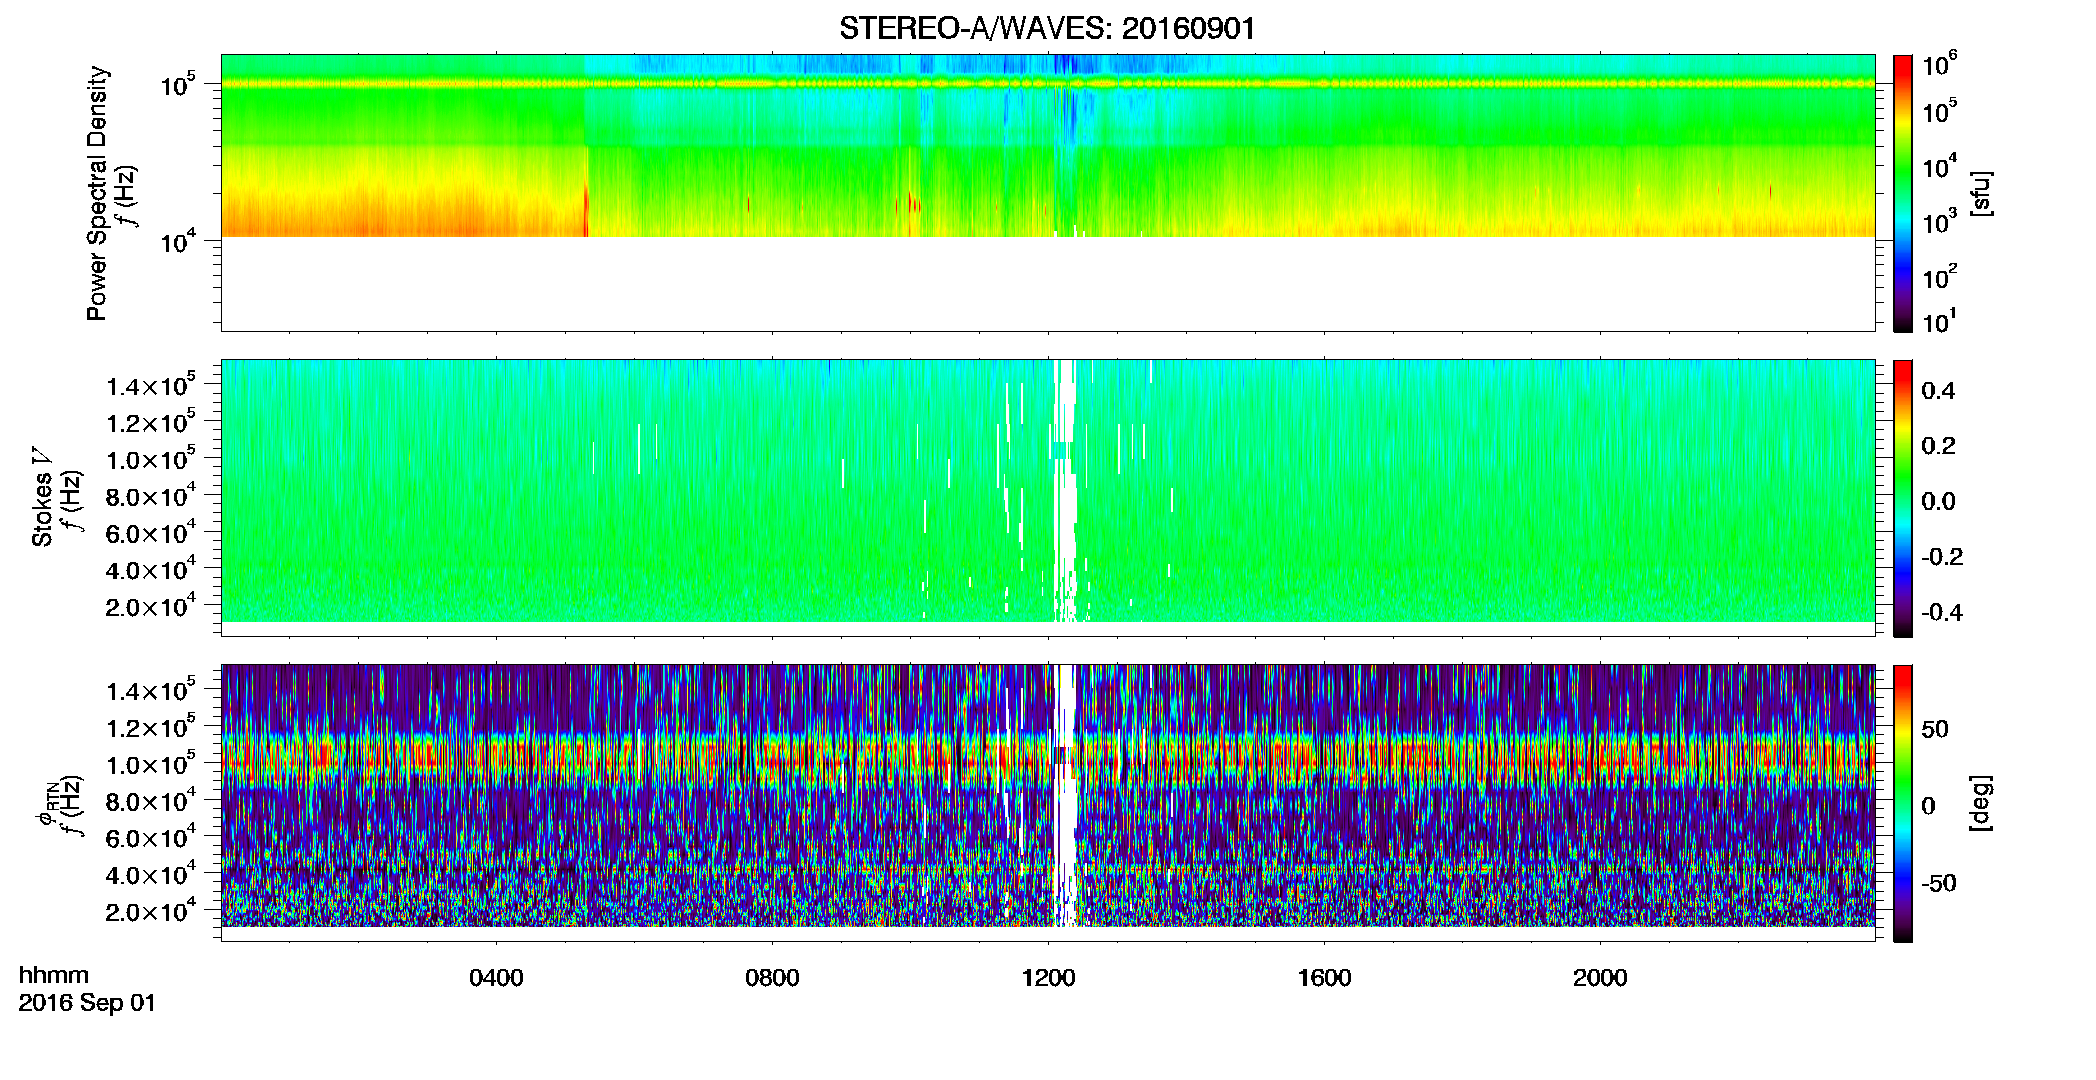Click the Power Spectral Density color bar

[x=1903, y=193]
